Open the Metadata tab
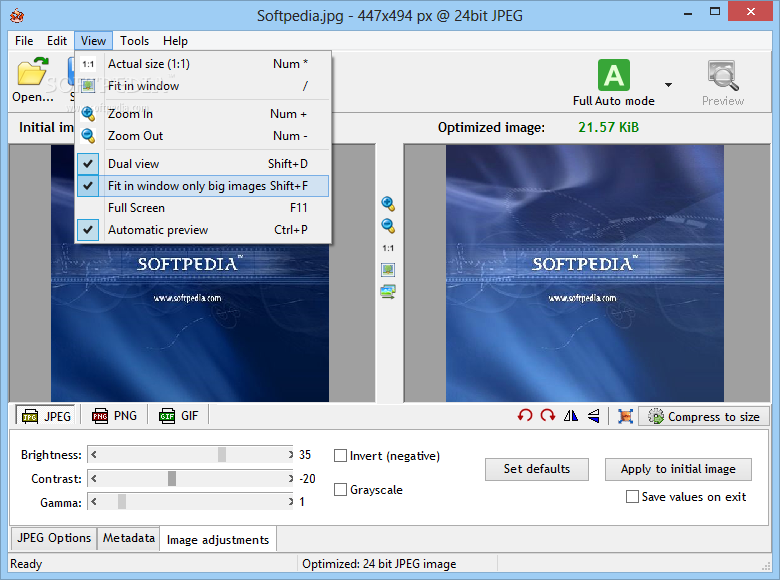 128,538
